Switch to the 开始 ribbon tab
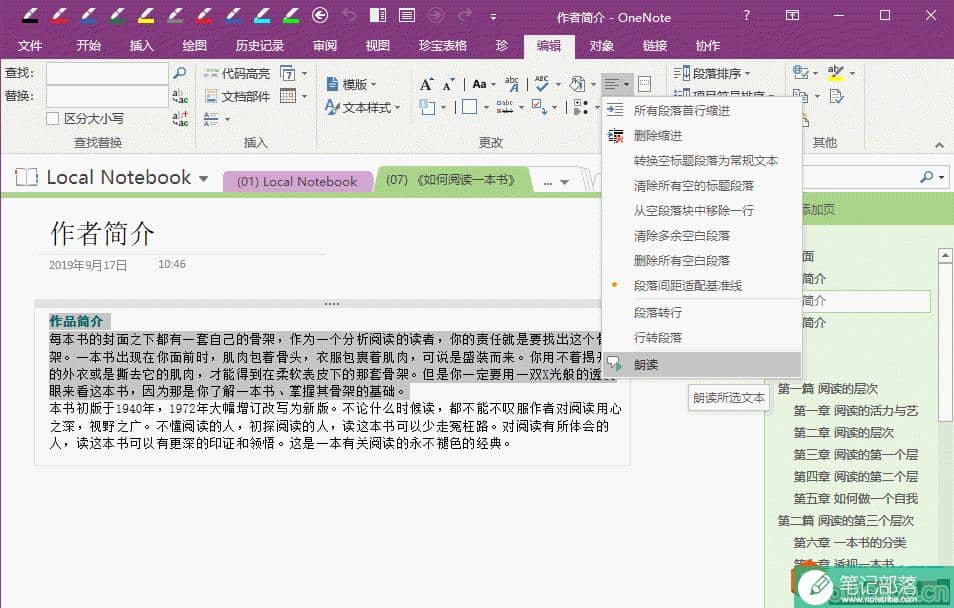 [88, 46]
